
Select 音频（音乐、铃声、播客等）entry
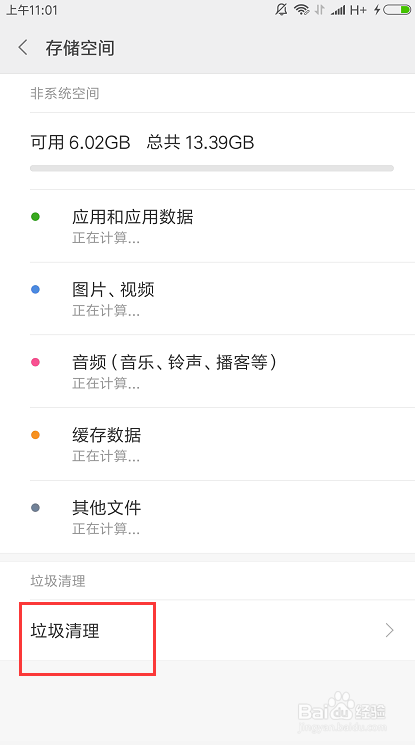pos(207,371)
